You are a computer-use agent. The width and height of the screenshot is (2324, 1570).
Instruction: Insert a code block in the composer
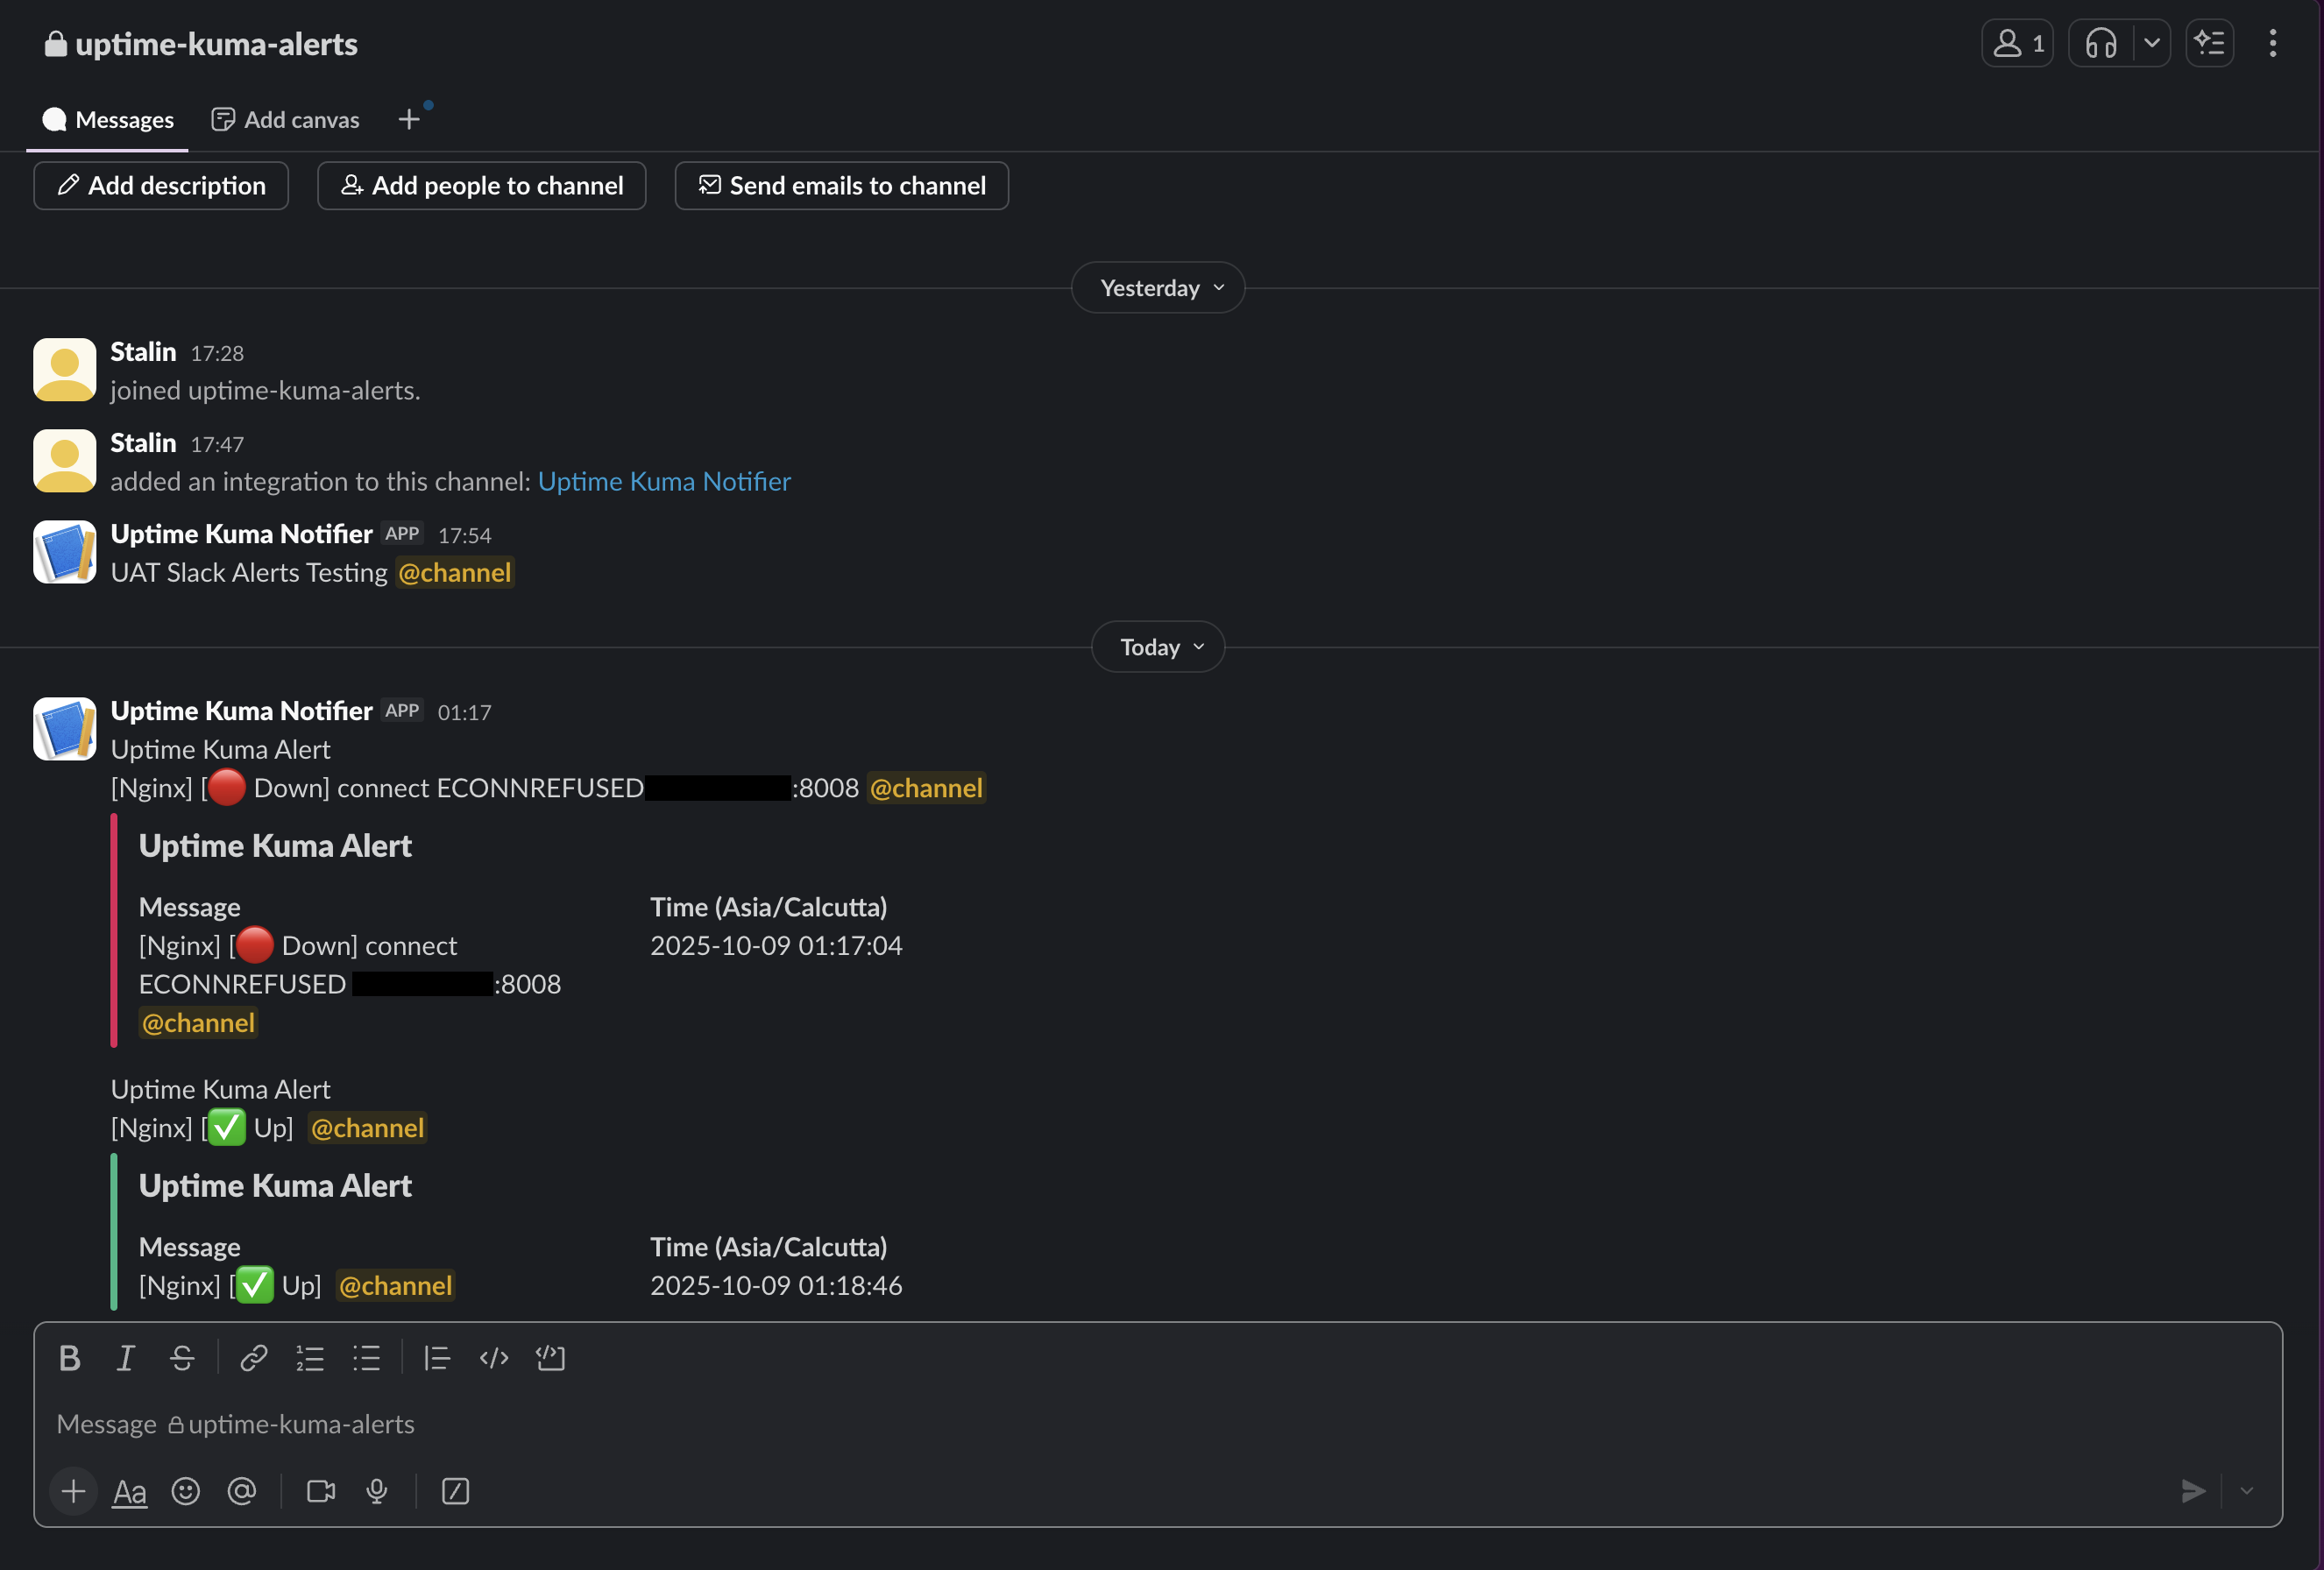551,1358
